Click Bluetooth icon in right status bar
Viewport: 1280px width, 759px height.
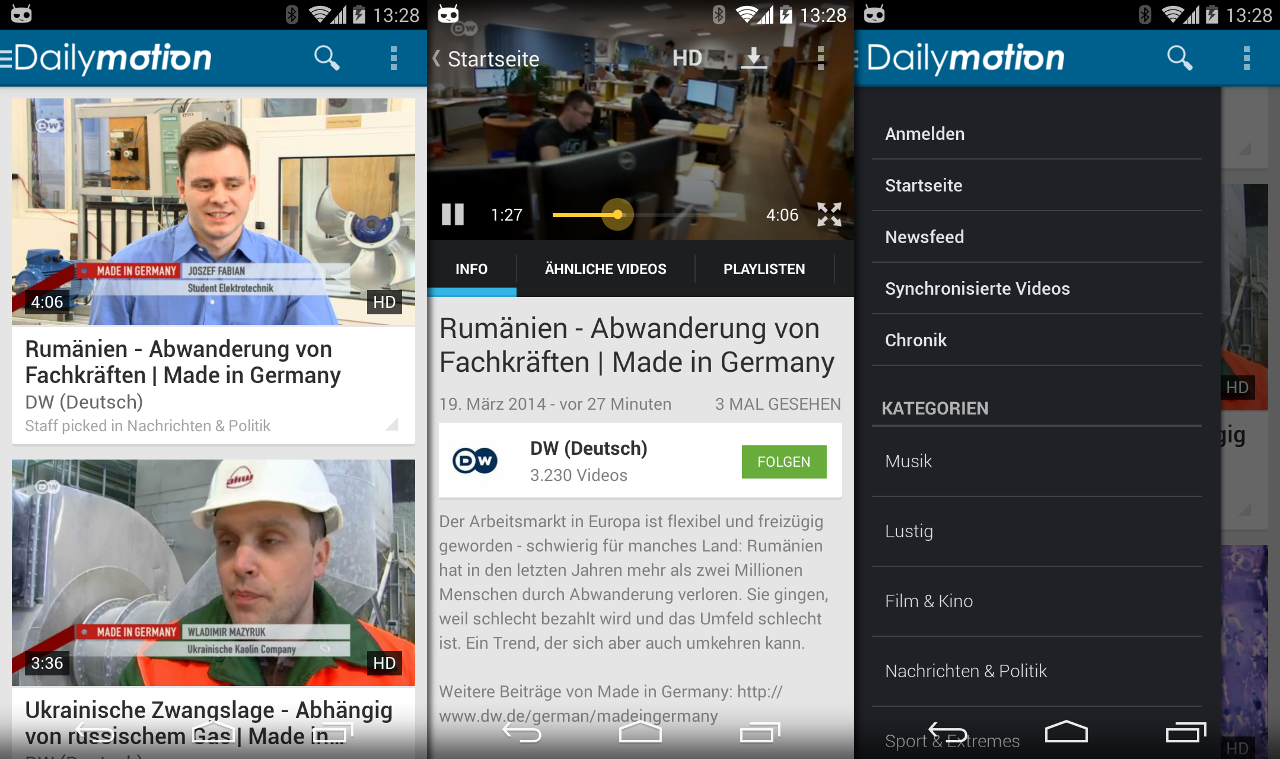(x=1145, y=14)
